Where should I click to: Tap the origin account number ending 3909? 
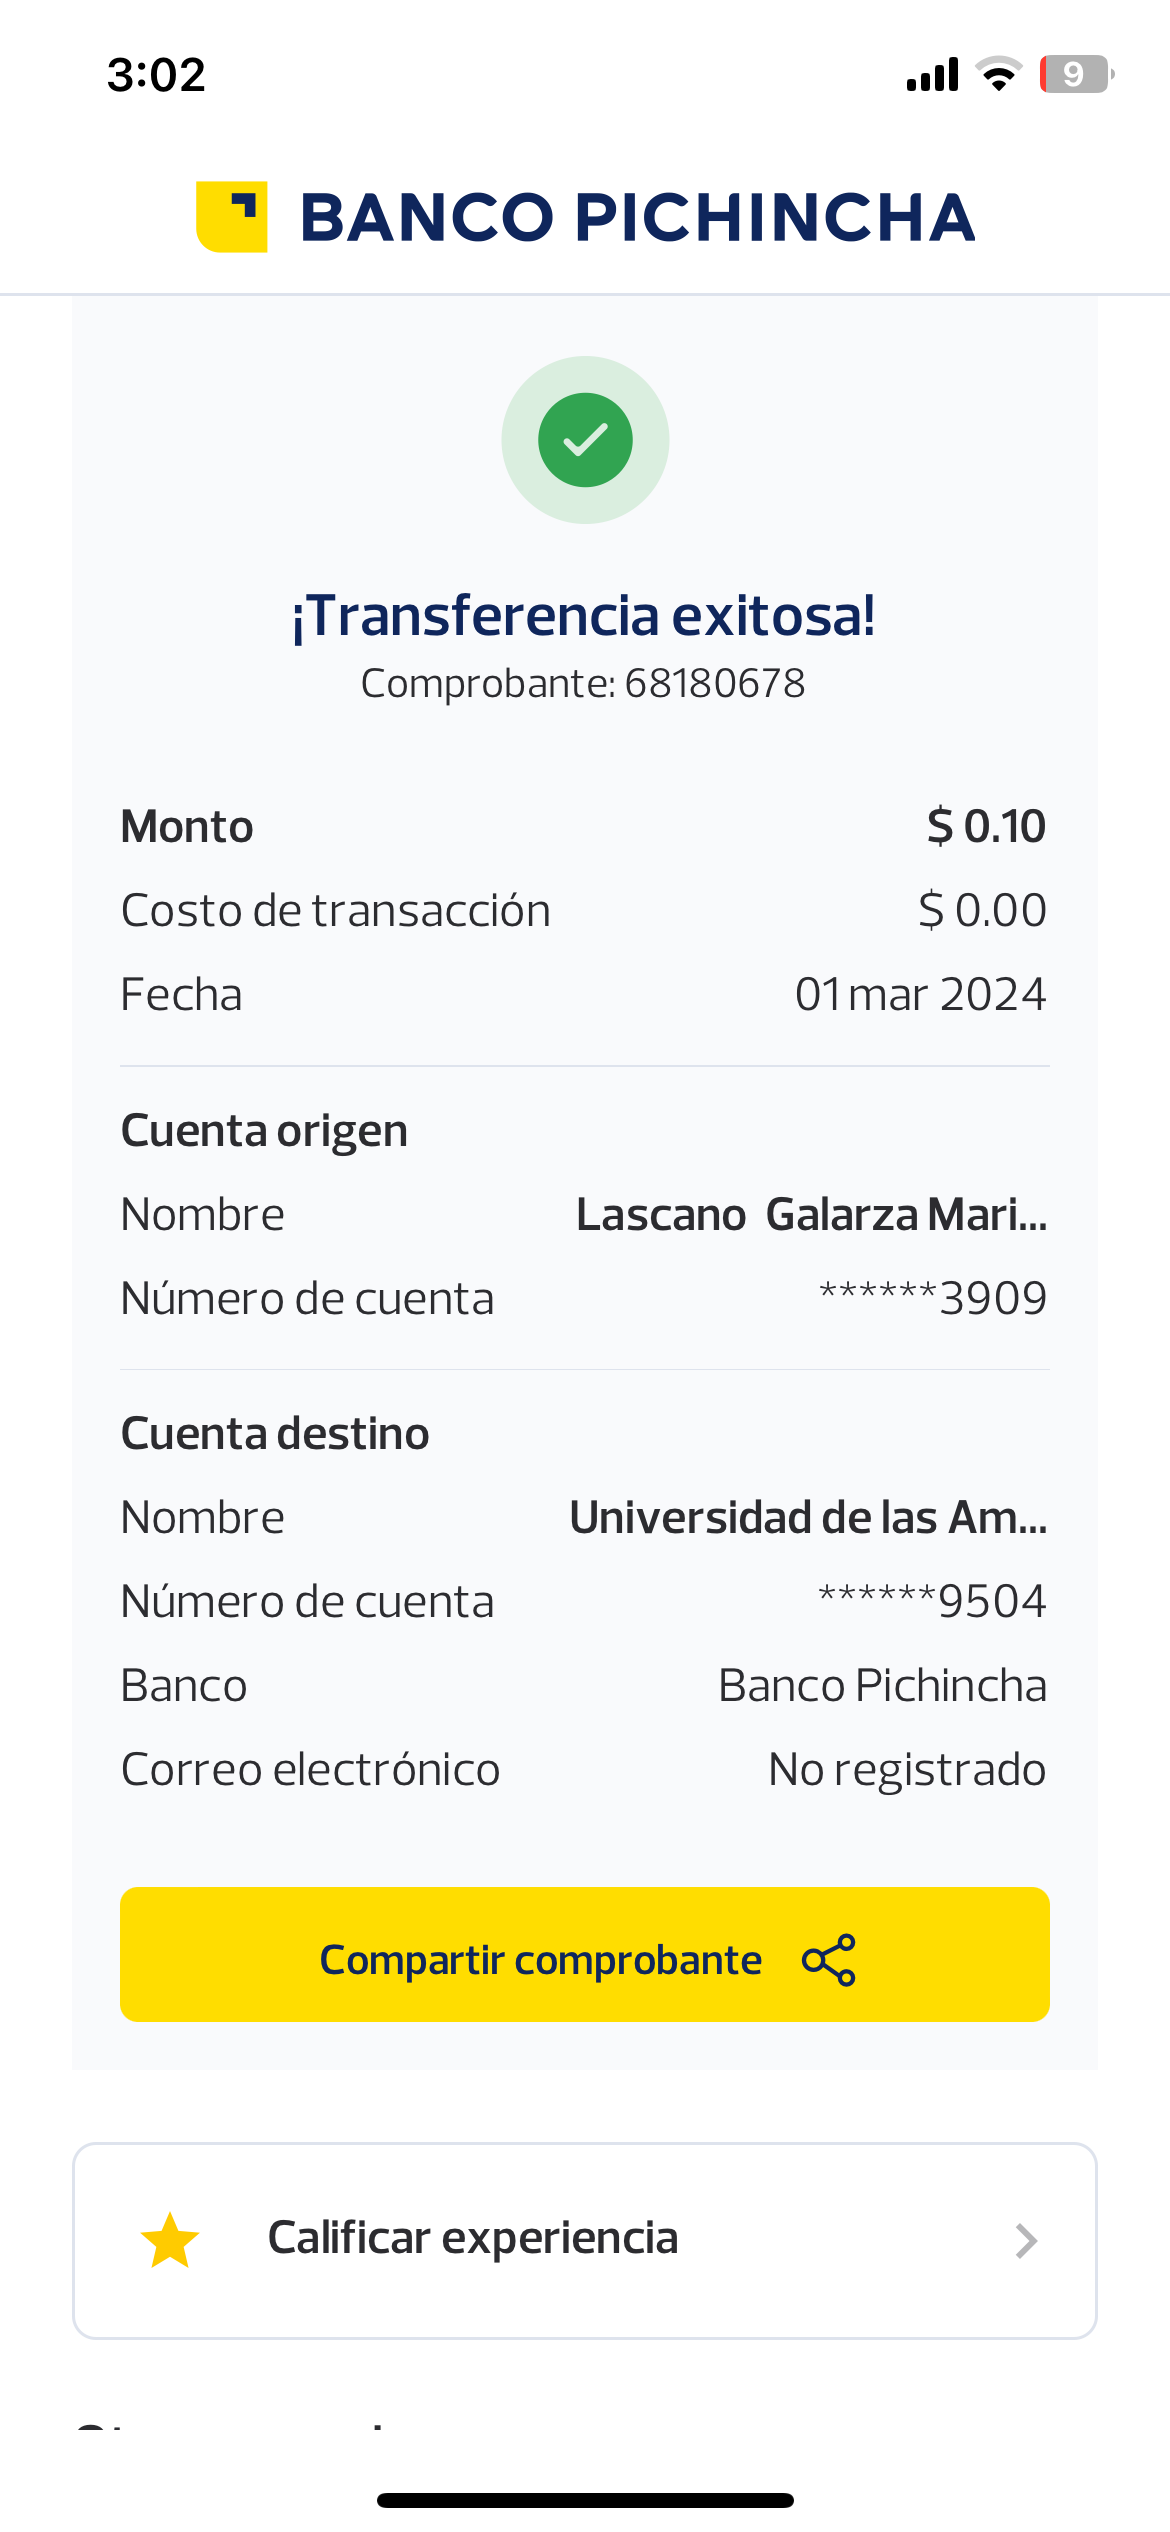tap(932, 1299)
